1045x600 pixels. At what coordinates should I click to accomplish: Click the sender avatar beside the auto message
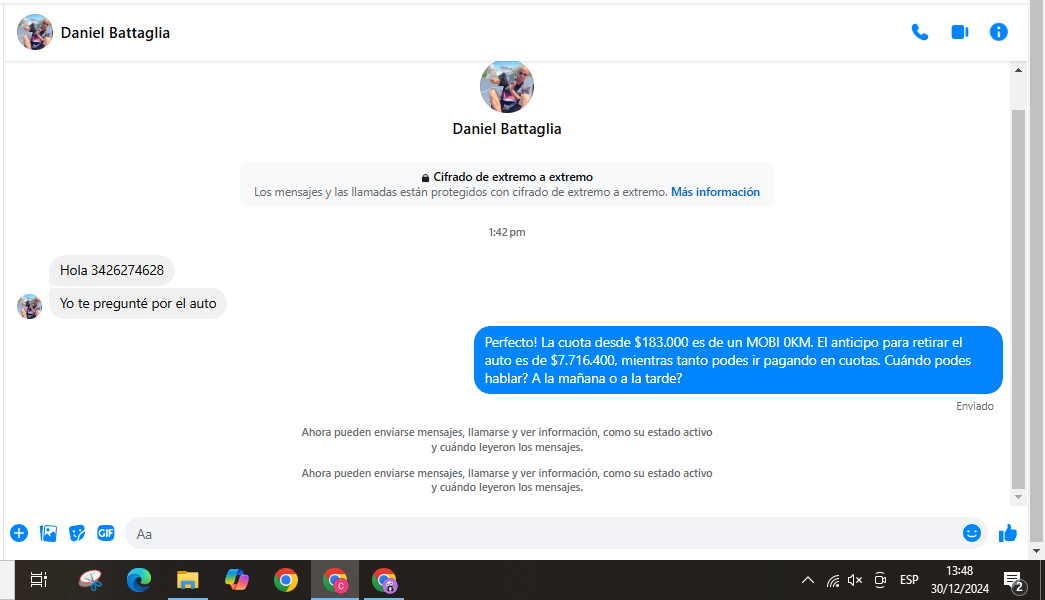(x=29, y=307)
